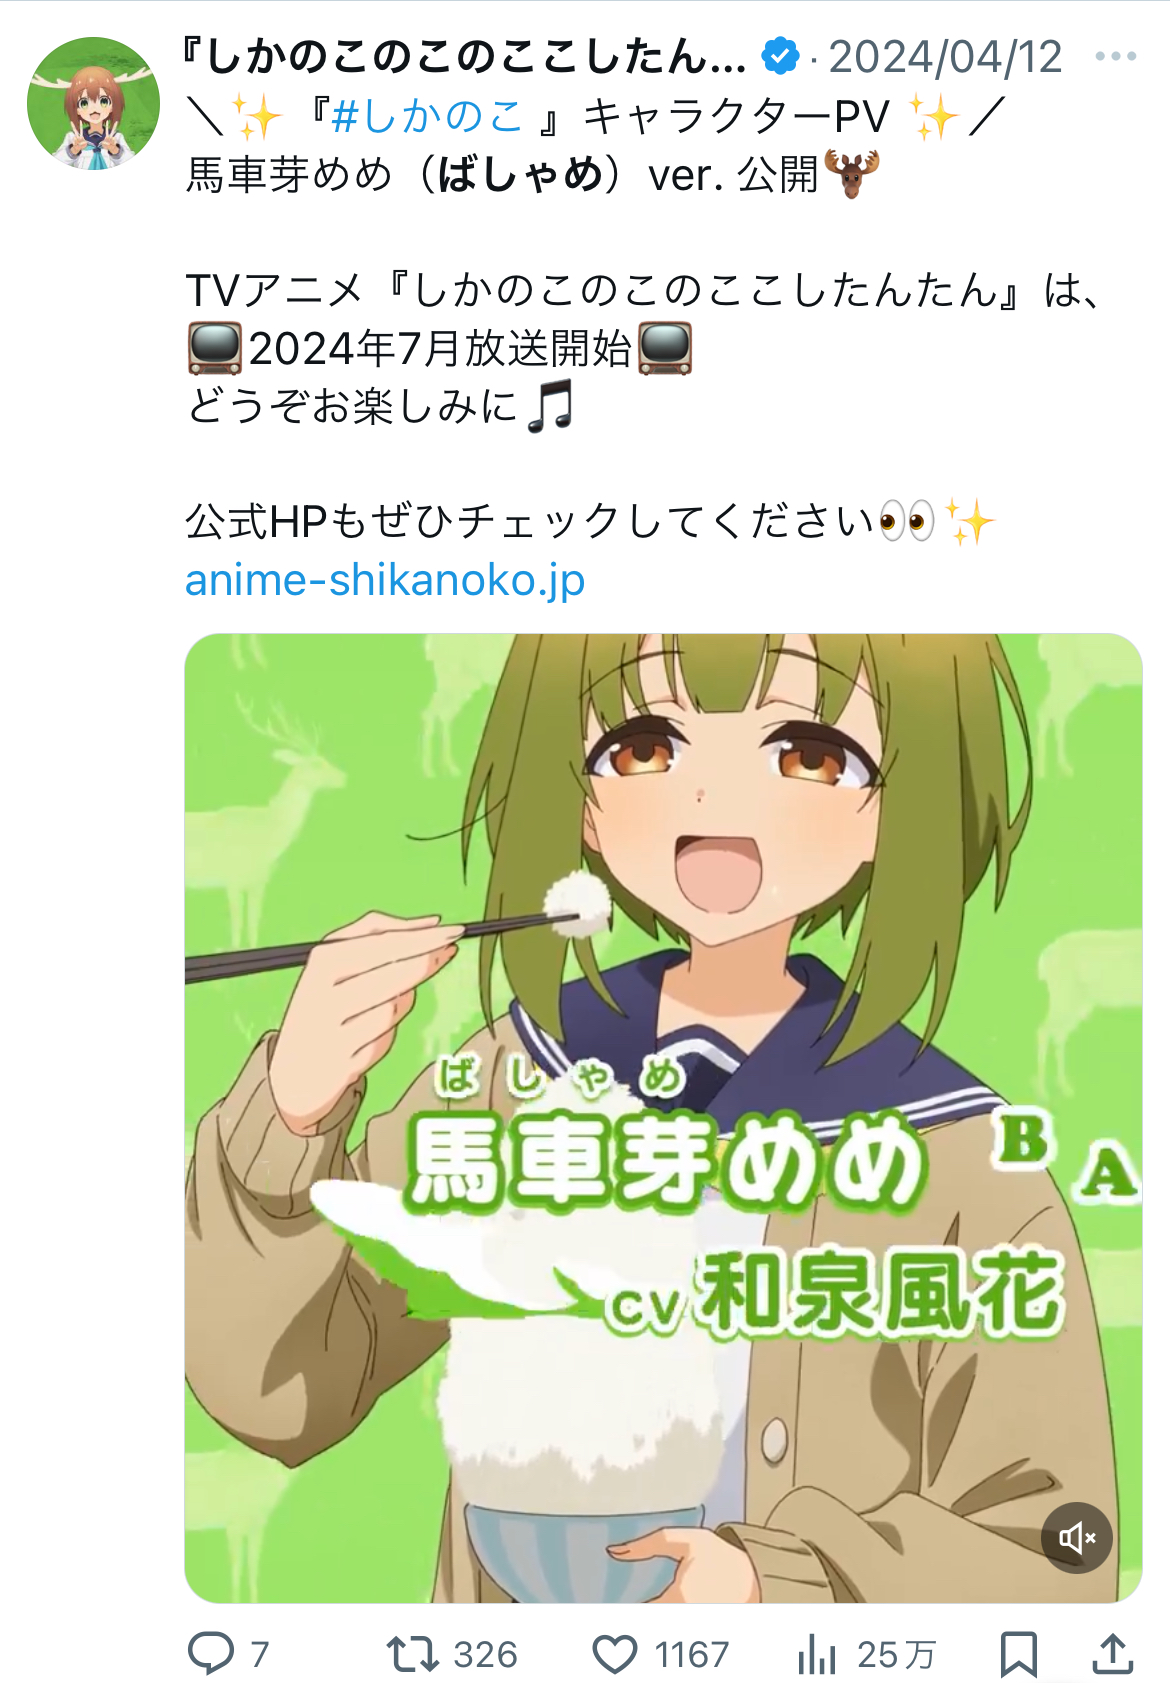The width and height of the screenshot is (1170, 1683).
Task: Click the repost count 326
Action: pyautogui.click(x=485, y=1654)
